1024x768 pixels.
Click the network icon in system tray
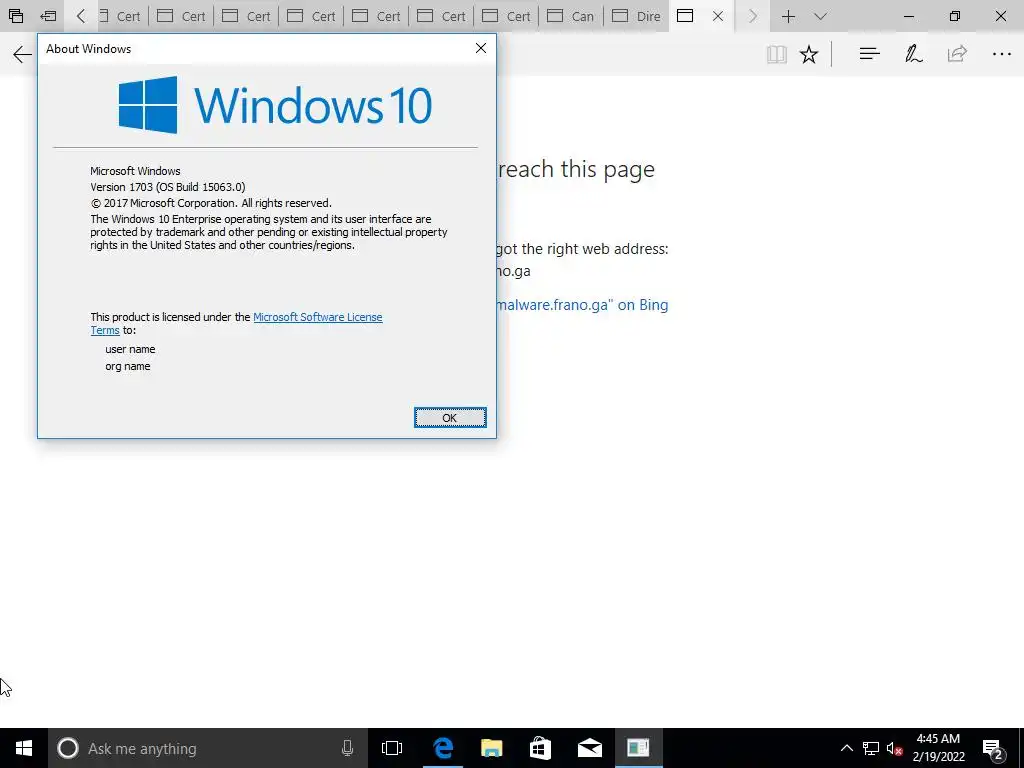point(871,748)
